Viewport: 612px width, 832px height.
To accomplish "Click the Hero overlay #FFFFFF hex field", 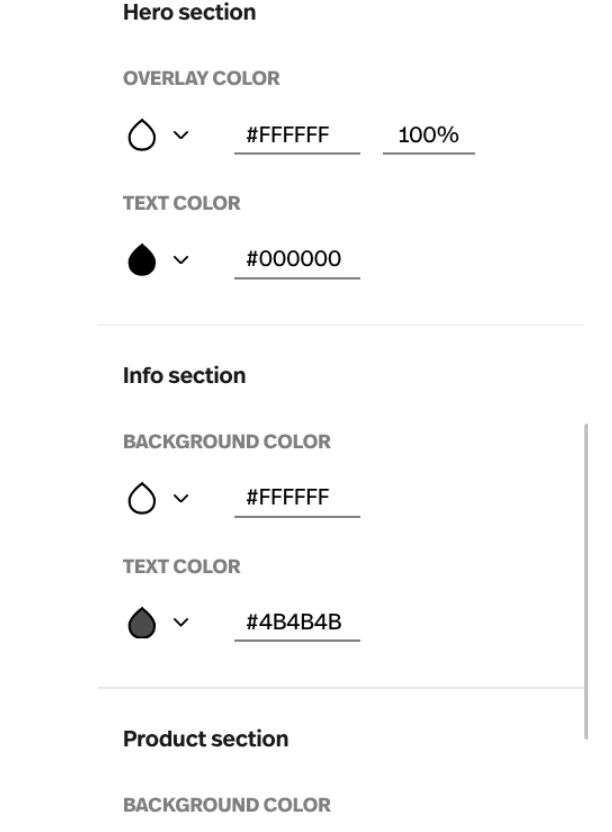I will (297, 136).
